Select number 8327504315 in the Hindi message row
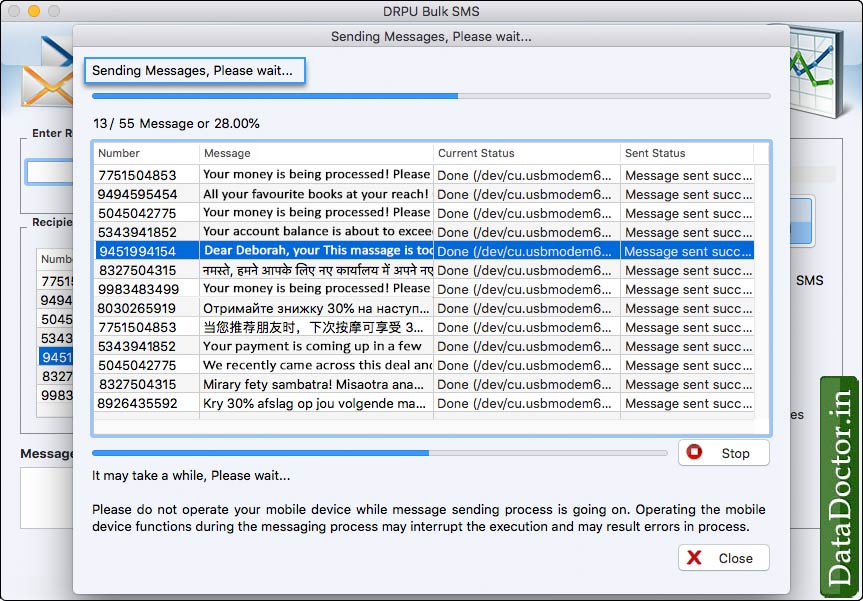This screenshot has height=601, width=863. (x=138, y=270)
